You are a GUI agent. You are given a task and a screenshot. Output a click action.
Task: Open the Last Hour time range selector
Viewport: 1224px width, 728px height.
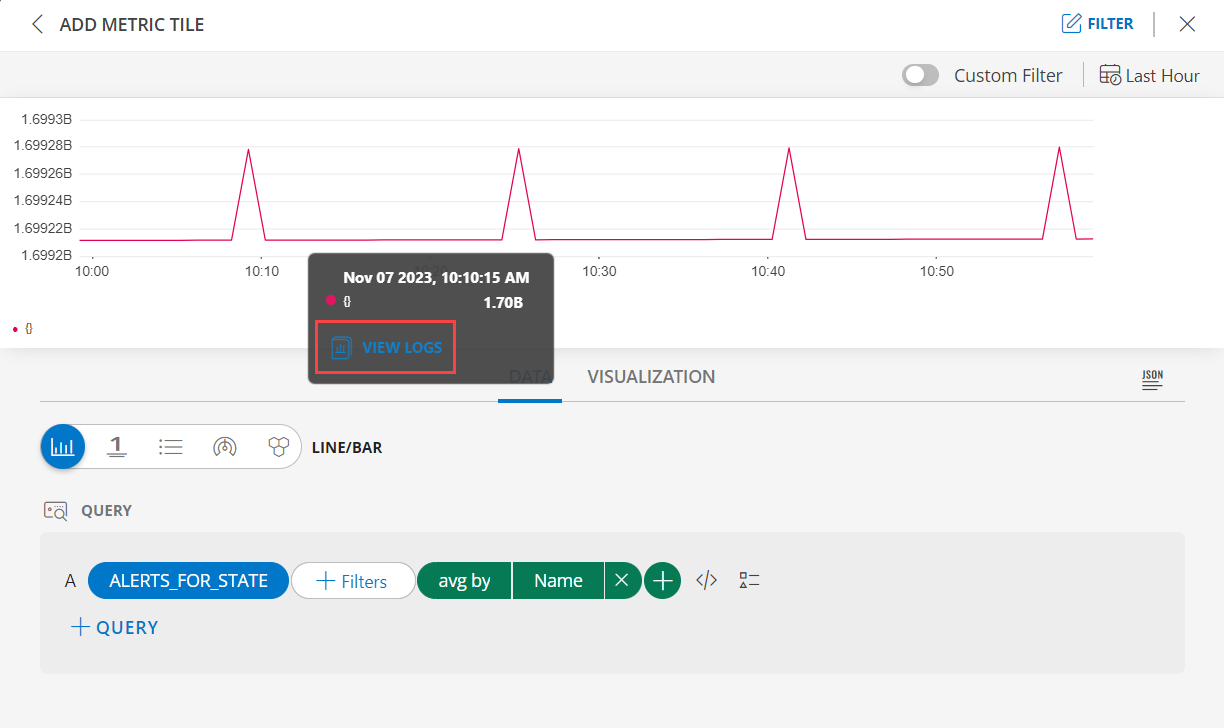click(1148, 75)
